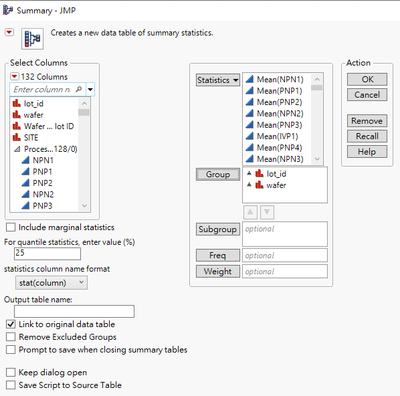Click the quantile value field showing 25

pyautogui.click(x=47, y=253)
